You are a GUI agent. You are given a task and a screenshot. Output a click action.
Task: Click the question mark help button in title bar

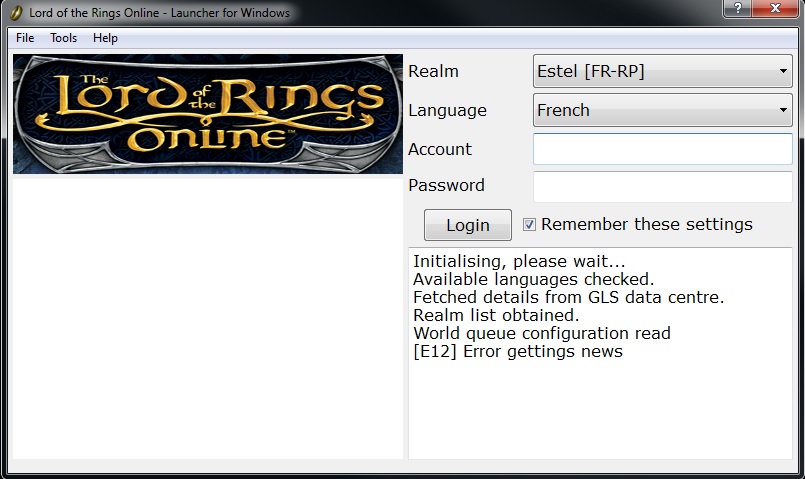(x=737, y=8)
